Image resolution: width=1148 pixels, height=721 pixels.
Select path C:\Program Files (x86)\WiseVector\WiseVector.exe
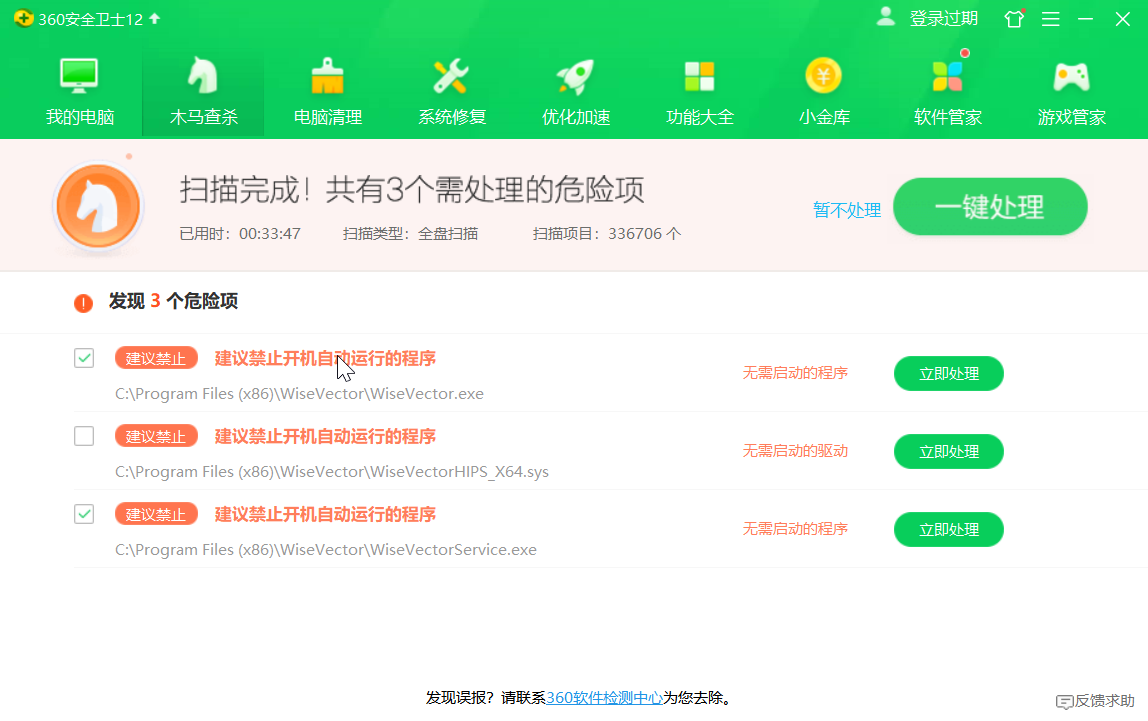pos(299,394)
